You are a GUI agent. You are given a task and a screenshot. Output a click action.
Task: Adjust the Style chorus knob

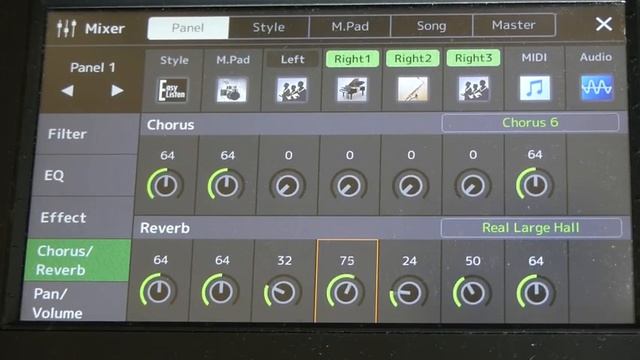[165, 185]
